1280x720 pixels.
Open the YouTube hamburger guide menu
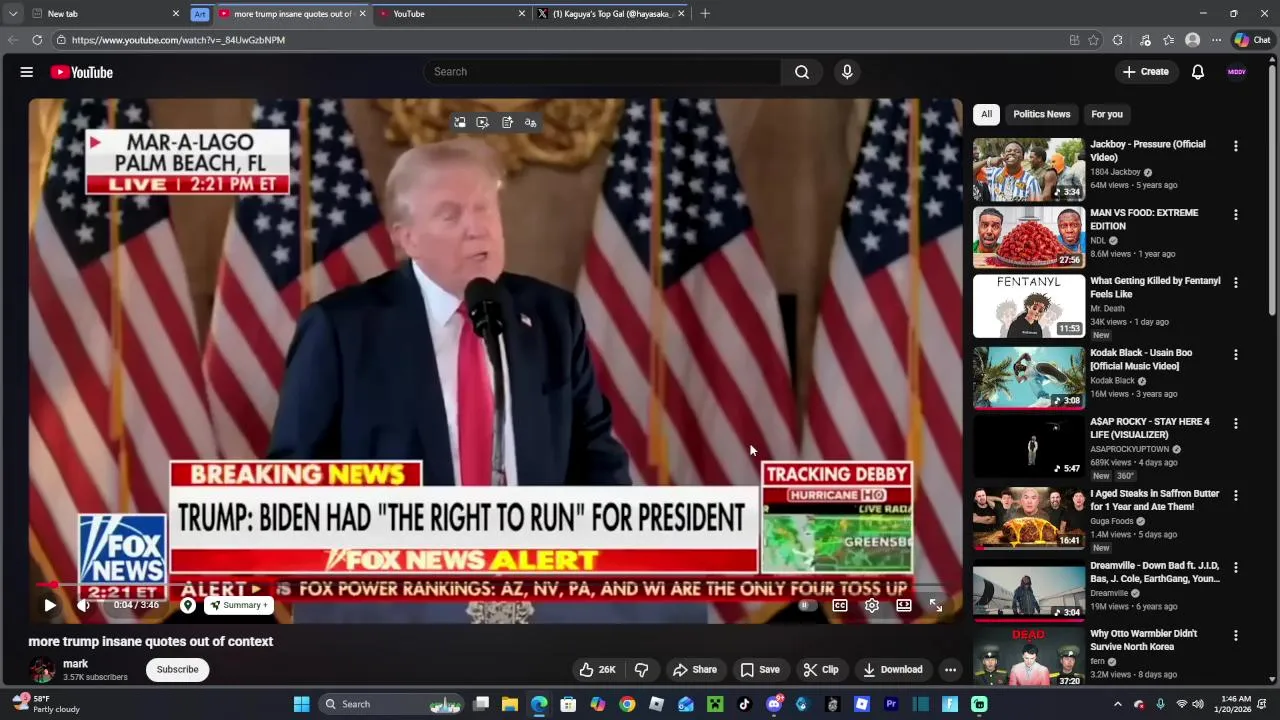(x=27, y=72)
